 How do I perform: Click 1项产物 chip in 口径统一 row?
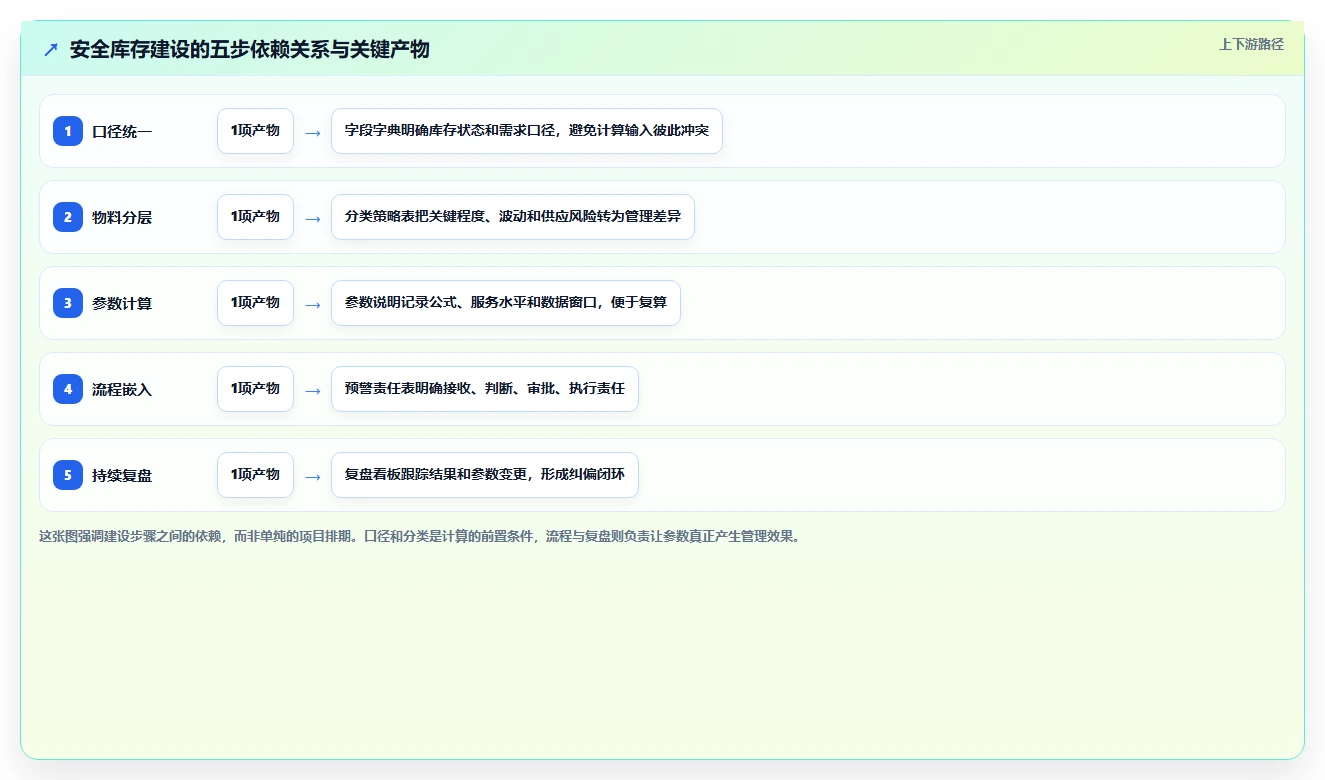(x=255, y=131)
